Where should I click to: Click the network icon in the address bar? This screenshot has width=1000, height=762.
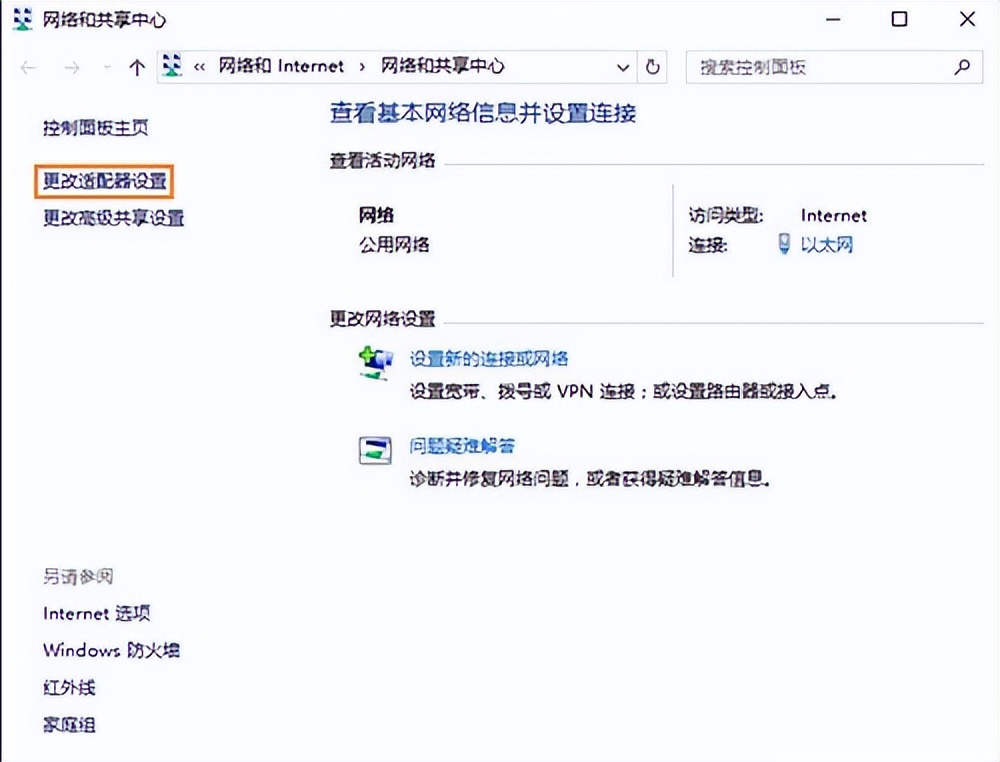[x=171, y=66]
